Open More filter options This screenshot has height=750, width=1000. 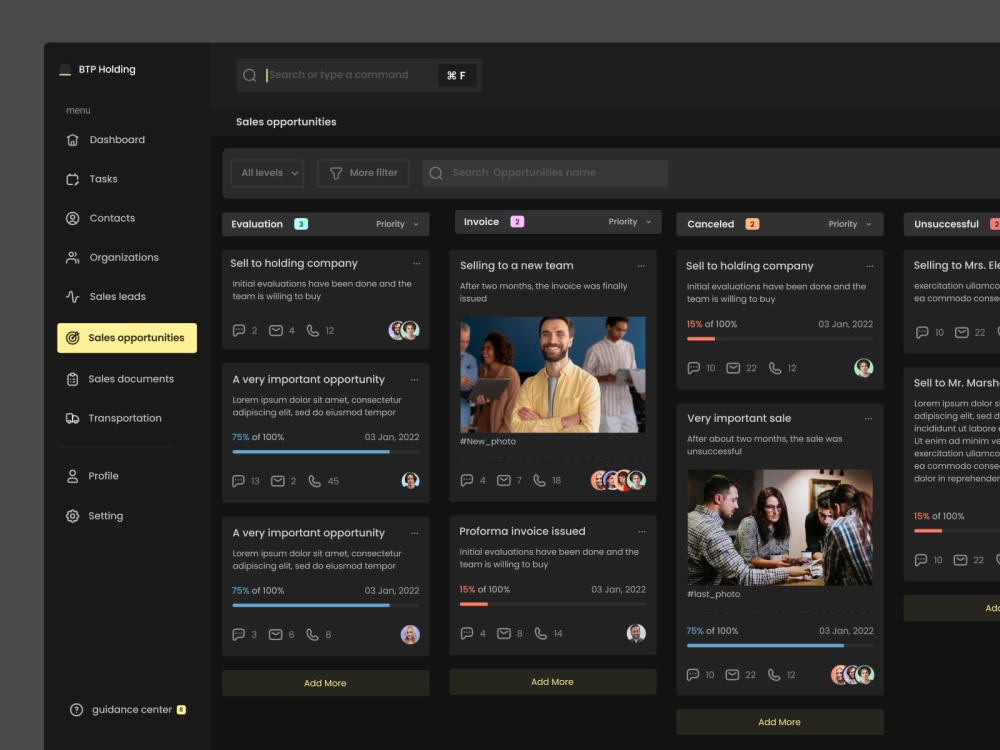363,173
